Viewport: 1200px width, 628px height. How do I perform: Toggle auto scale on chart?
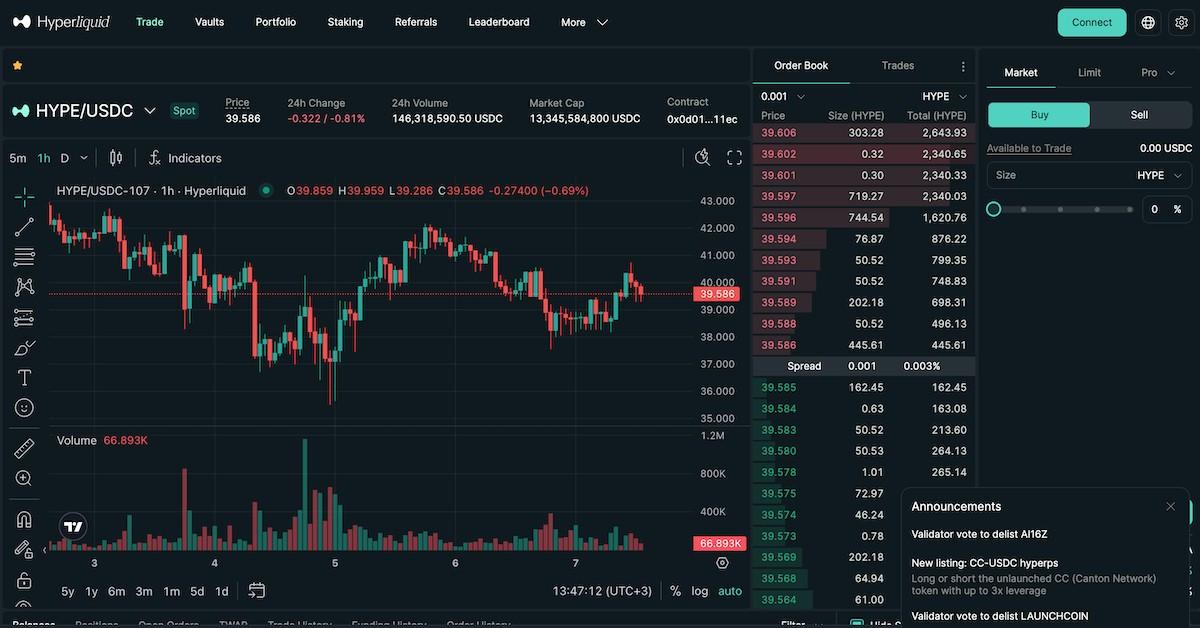730,591
